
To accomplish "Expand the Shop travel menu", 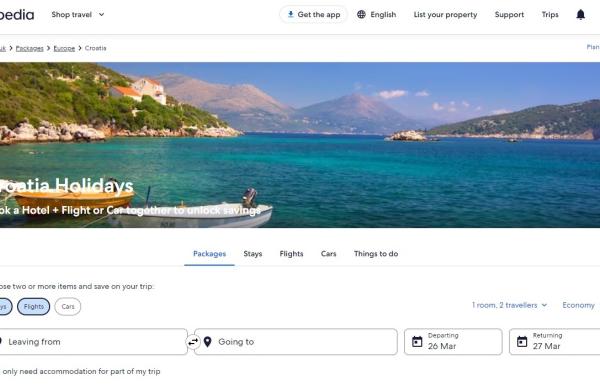I will 78,15.
